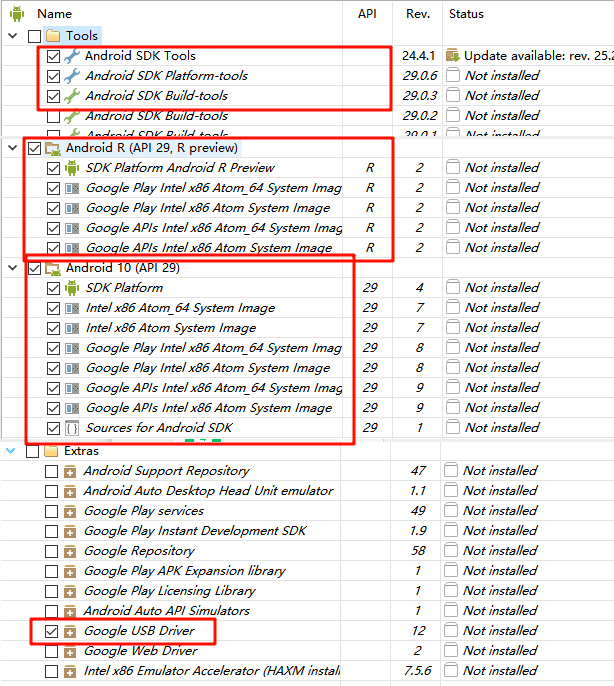Check the Extras group checkbox

[x=33, y=451]
